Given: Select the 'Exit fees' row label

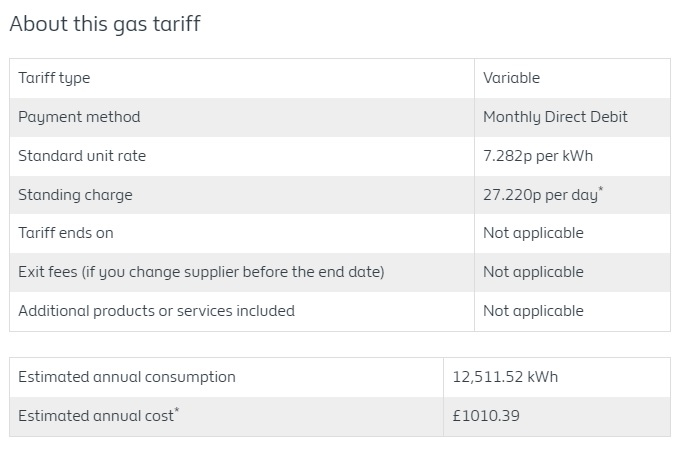Looking at the screenshot, I should tap(201, 272).
